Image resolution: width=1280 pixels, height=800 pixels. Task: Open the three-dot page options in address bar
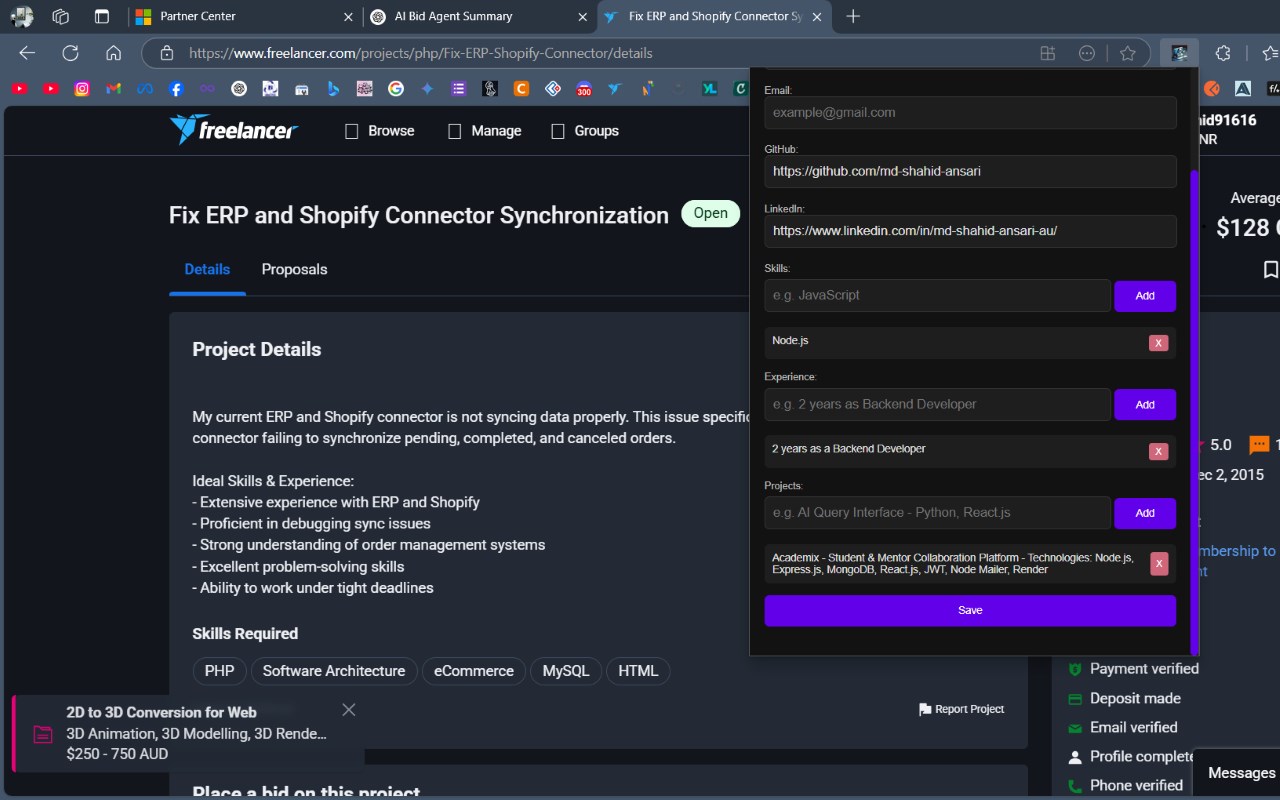point(1087,53)
